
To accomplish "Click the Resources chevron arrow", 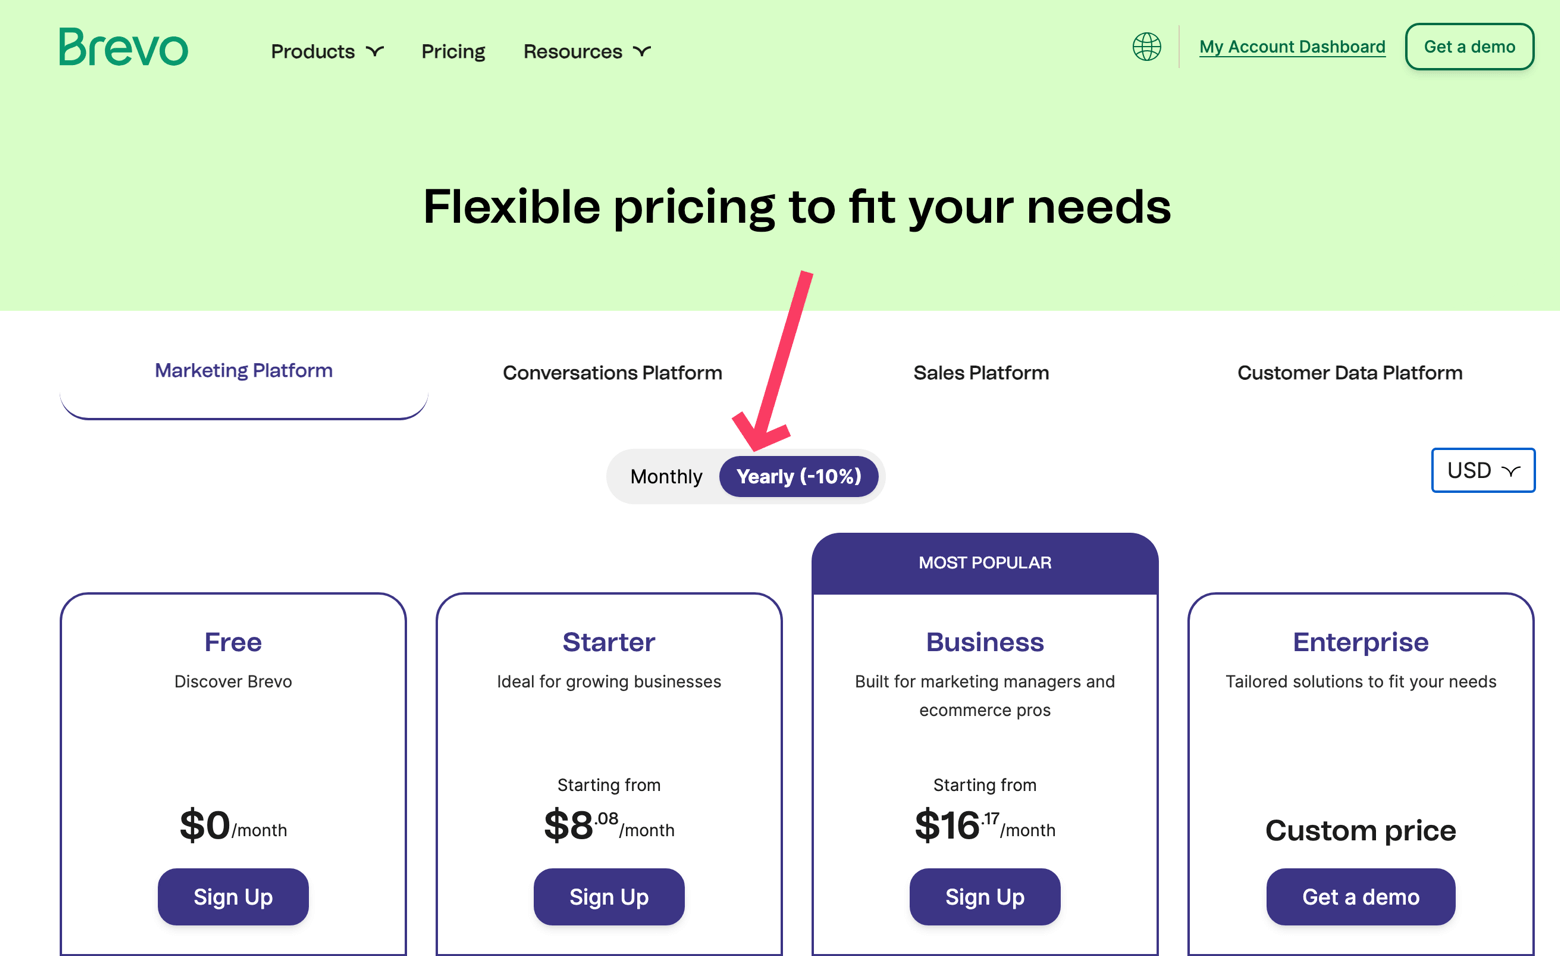I will click(642, 51).
